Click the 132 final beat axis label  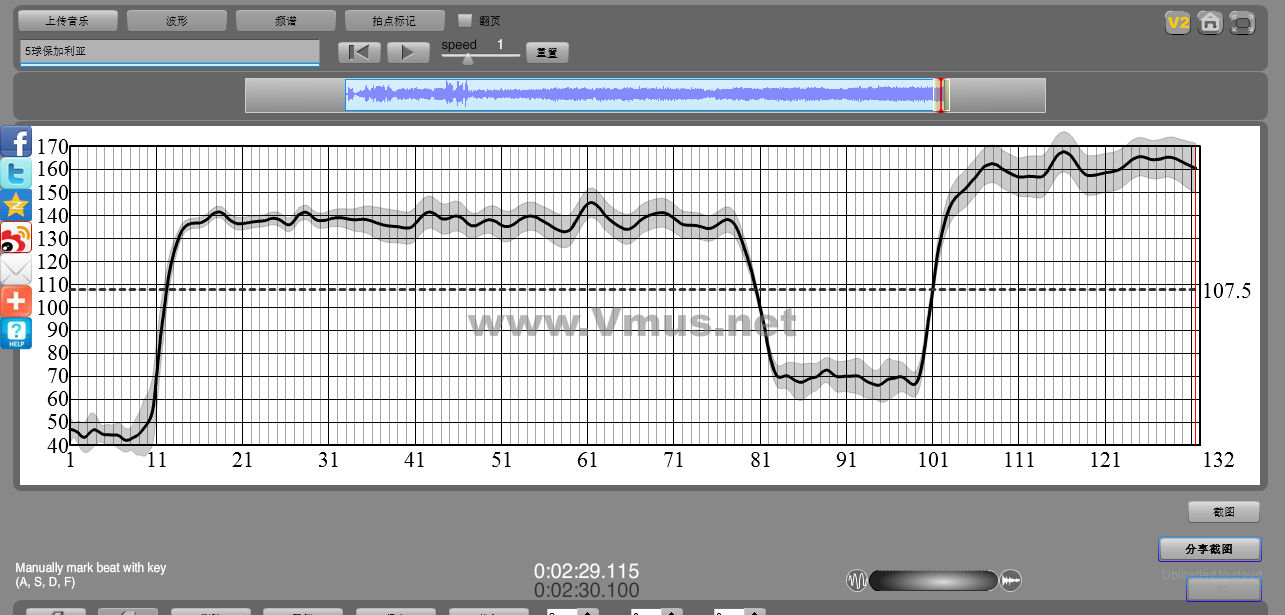1217,460
